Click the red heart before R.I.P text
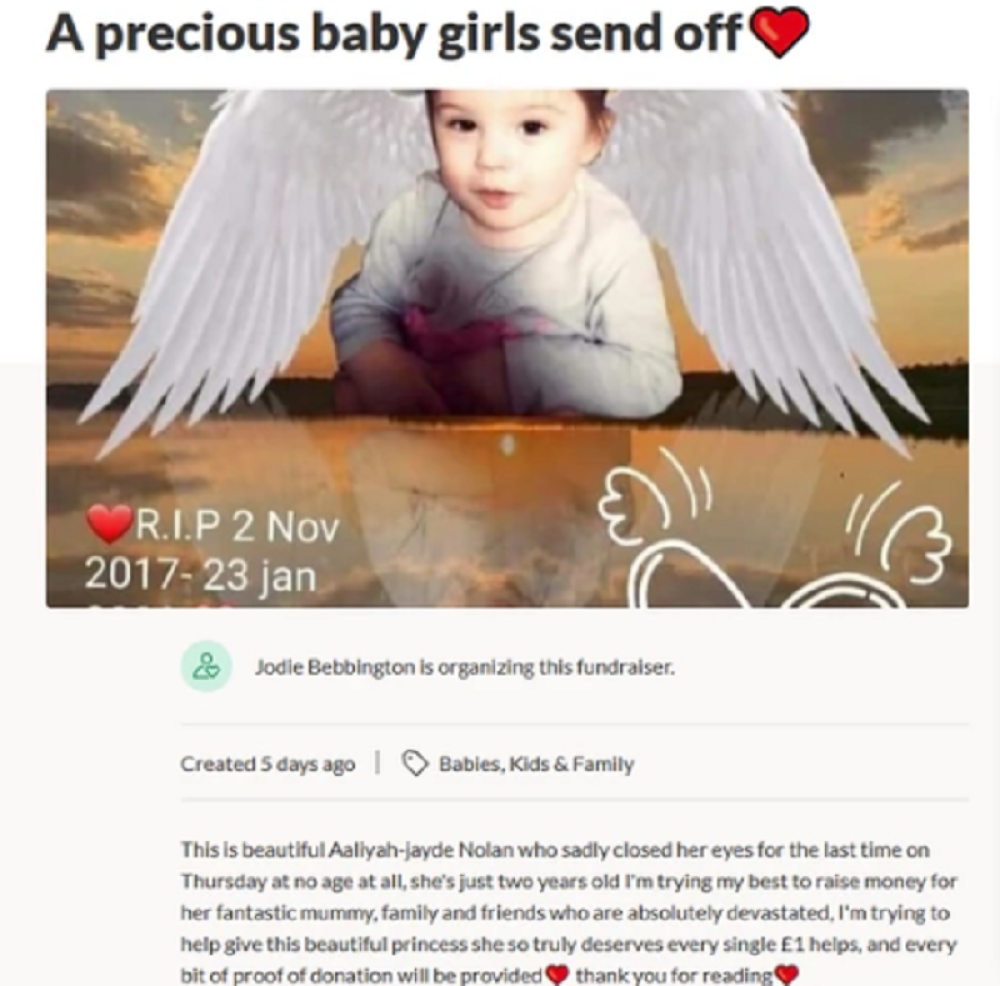 pos(108,524)
